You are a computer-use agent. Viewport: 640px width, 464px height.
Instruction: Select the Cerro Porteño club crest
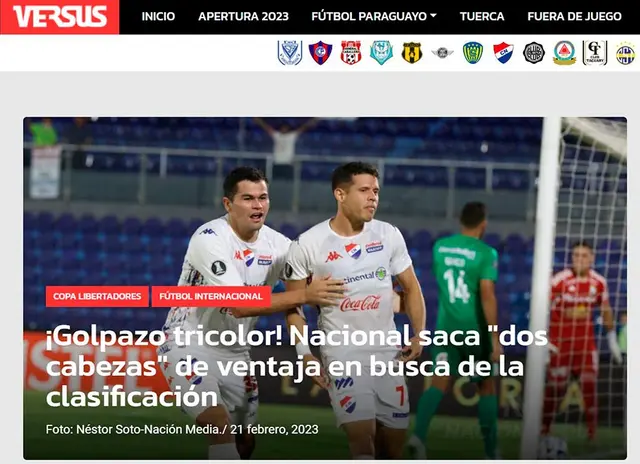tap(320, 53)
